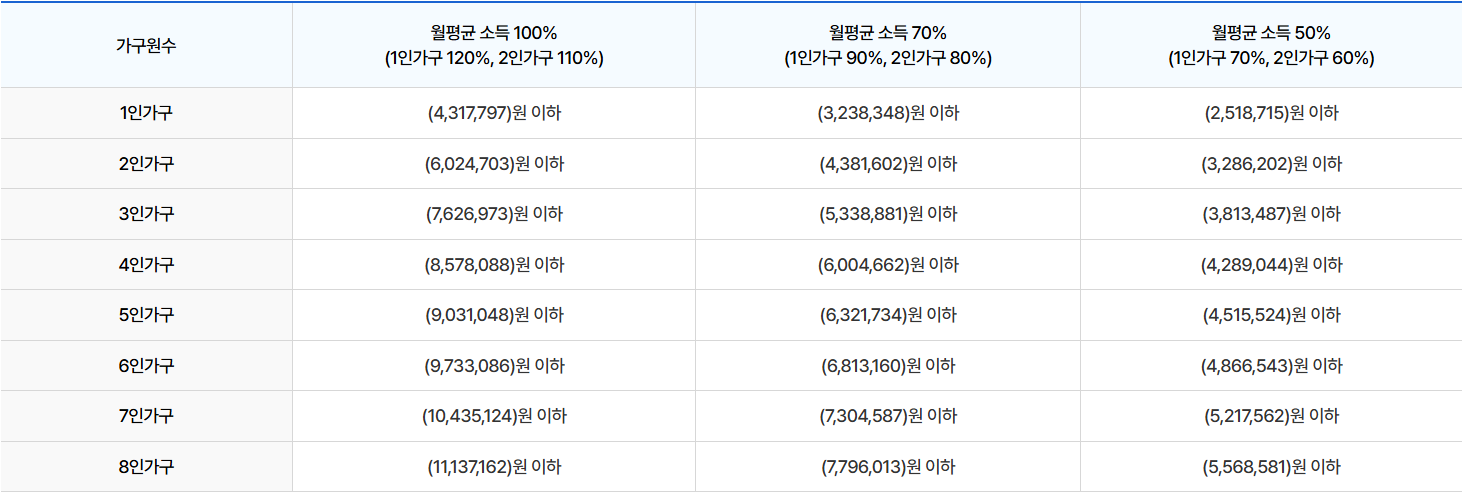This screenshot has width=1462, height=493.
Task: Click the (3,813,487)원 이하 cell
Action: pos(1271,214)
